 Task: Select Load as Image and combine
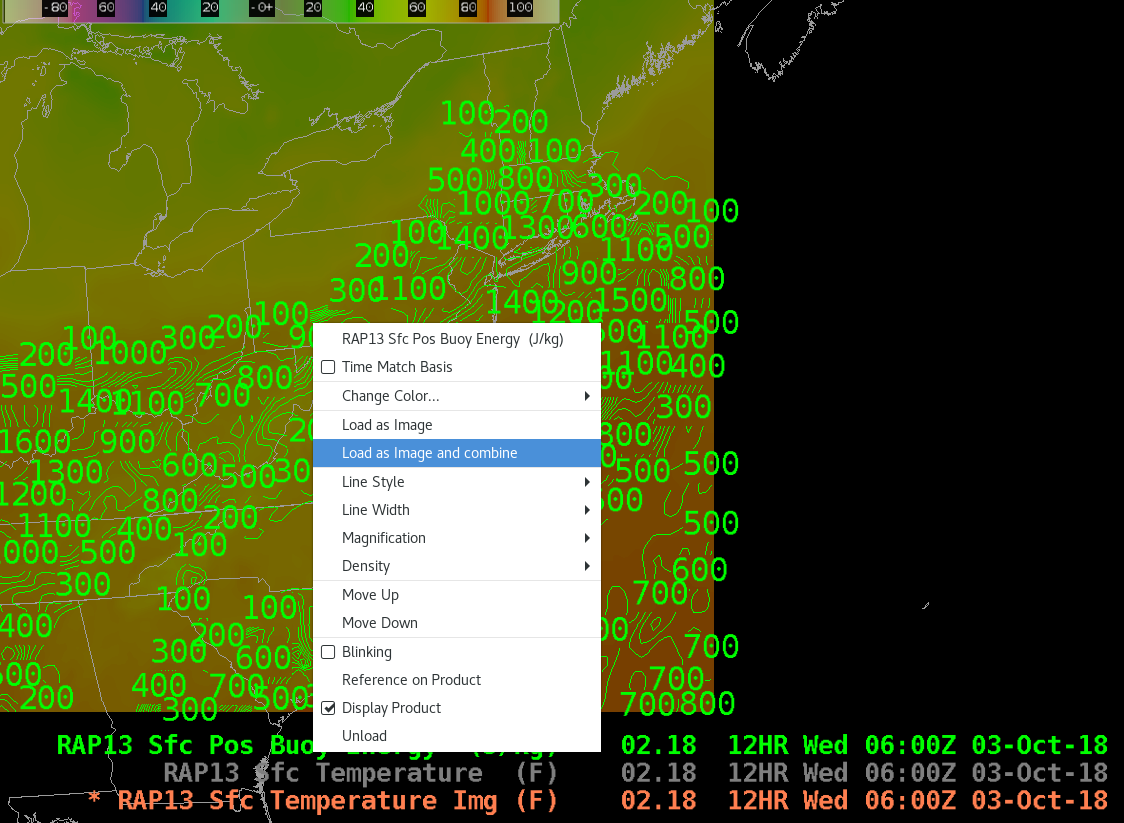(x=457, y=453)
